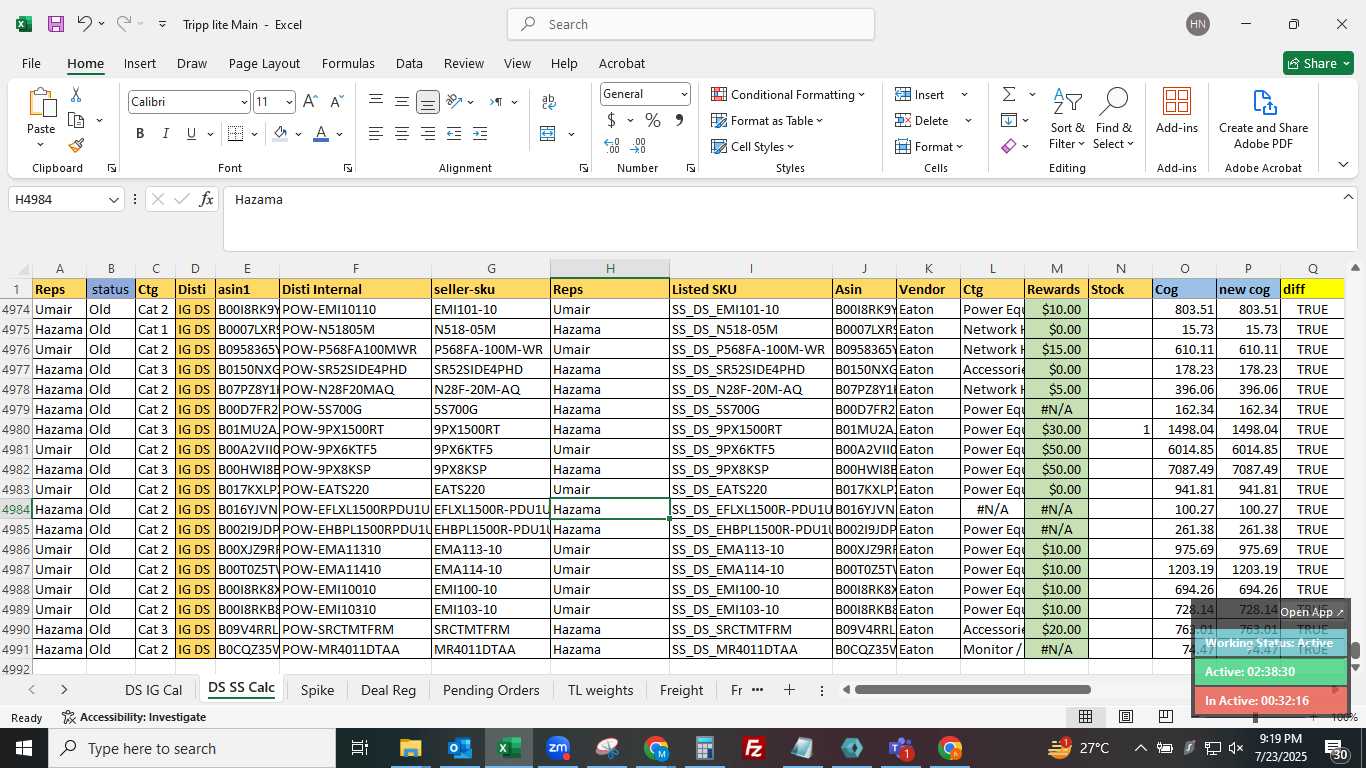Screen dimensions: 1366x768
Task: Switch to Page Layout view in status bar
Action: [x=1125, y=716]
